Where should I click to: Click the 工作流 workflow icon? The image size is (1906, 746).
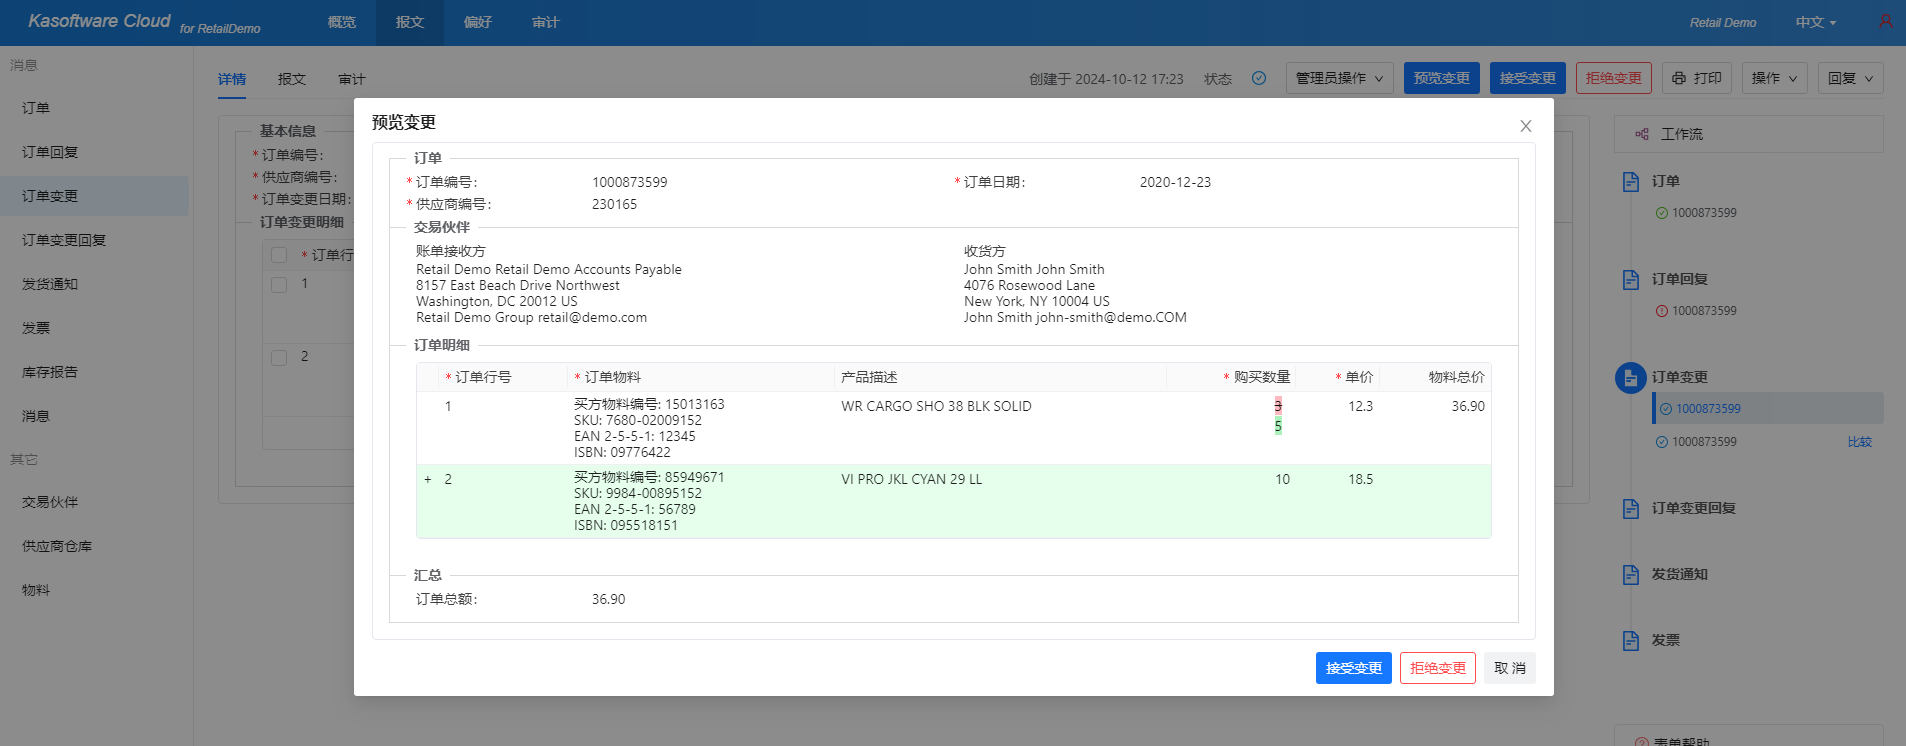coord(1641,134)
